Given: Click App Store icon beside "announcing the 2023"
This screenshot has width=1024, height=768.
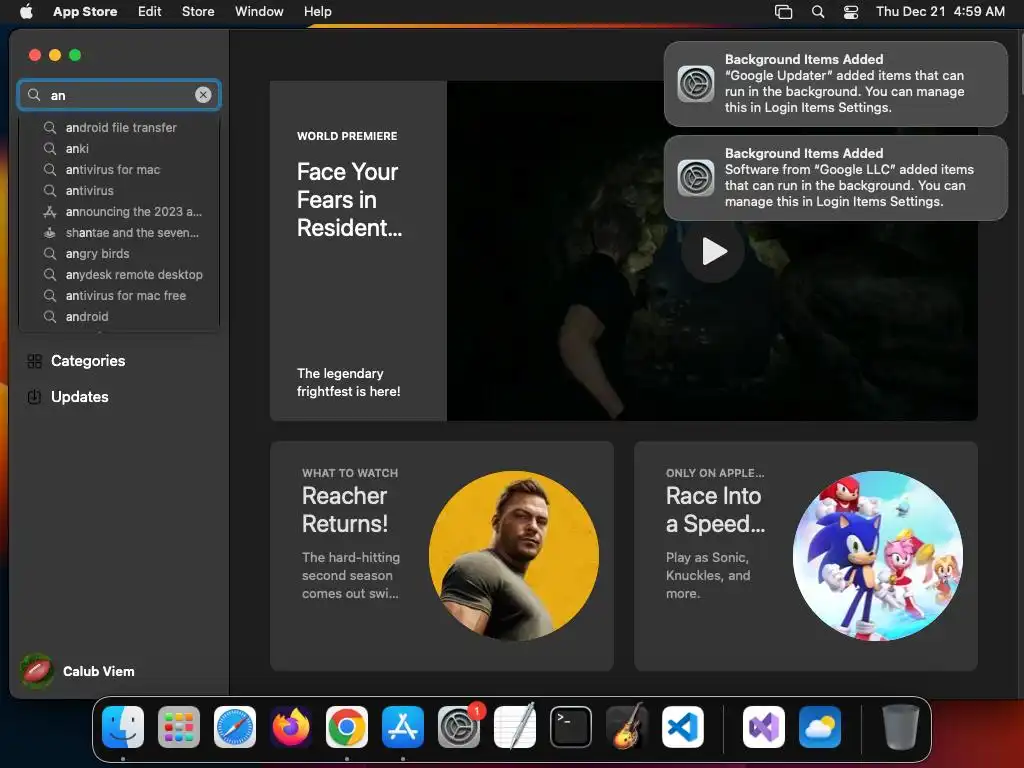Looking at the screenshot, I should pyautogui.click(x=50, y=212).
